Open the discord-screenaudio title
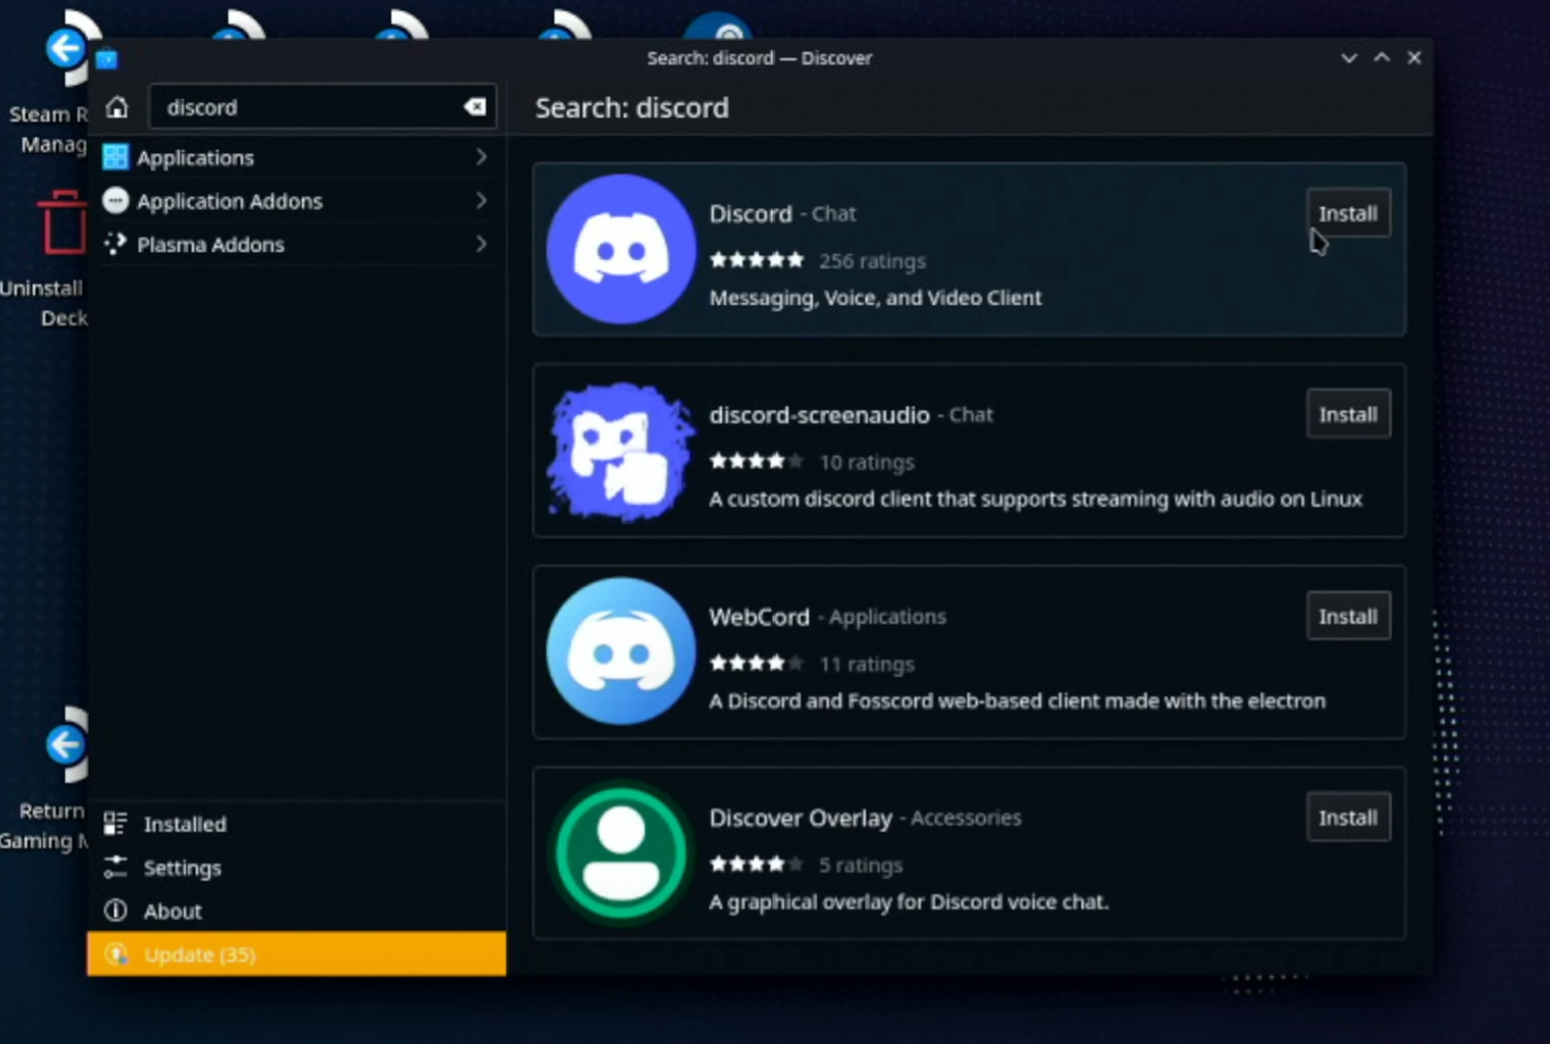Viewport: 1550px width, 1044px height. pyautogui.click(x=819, y=415)
